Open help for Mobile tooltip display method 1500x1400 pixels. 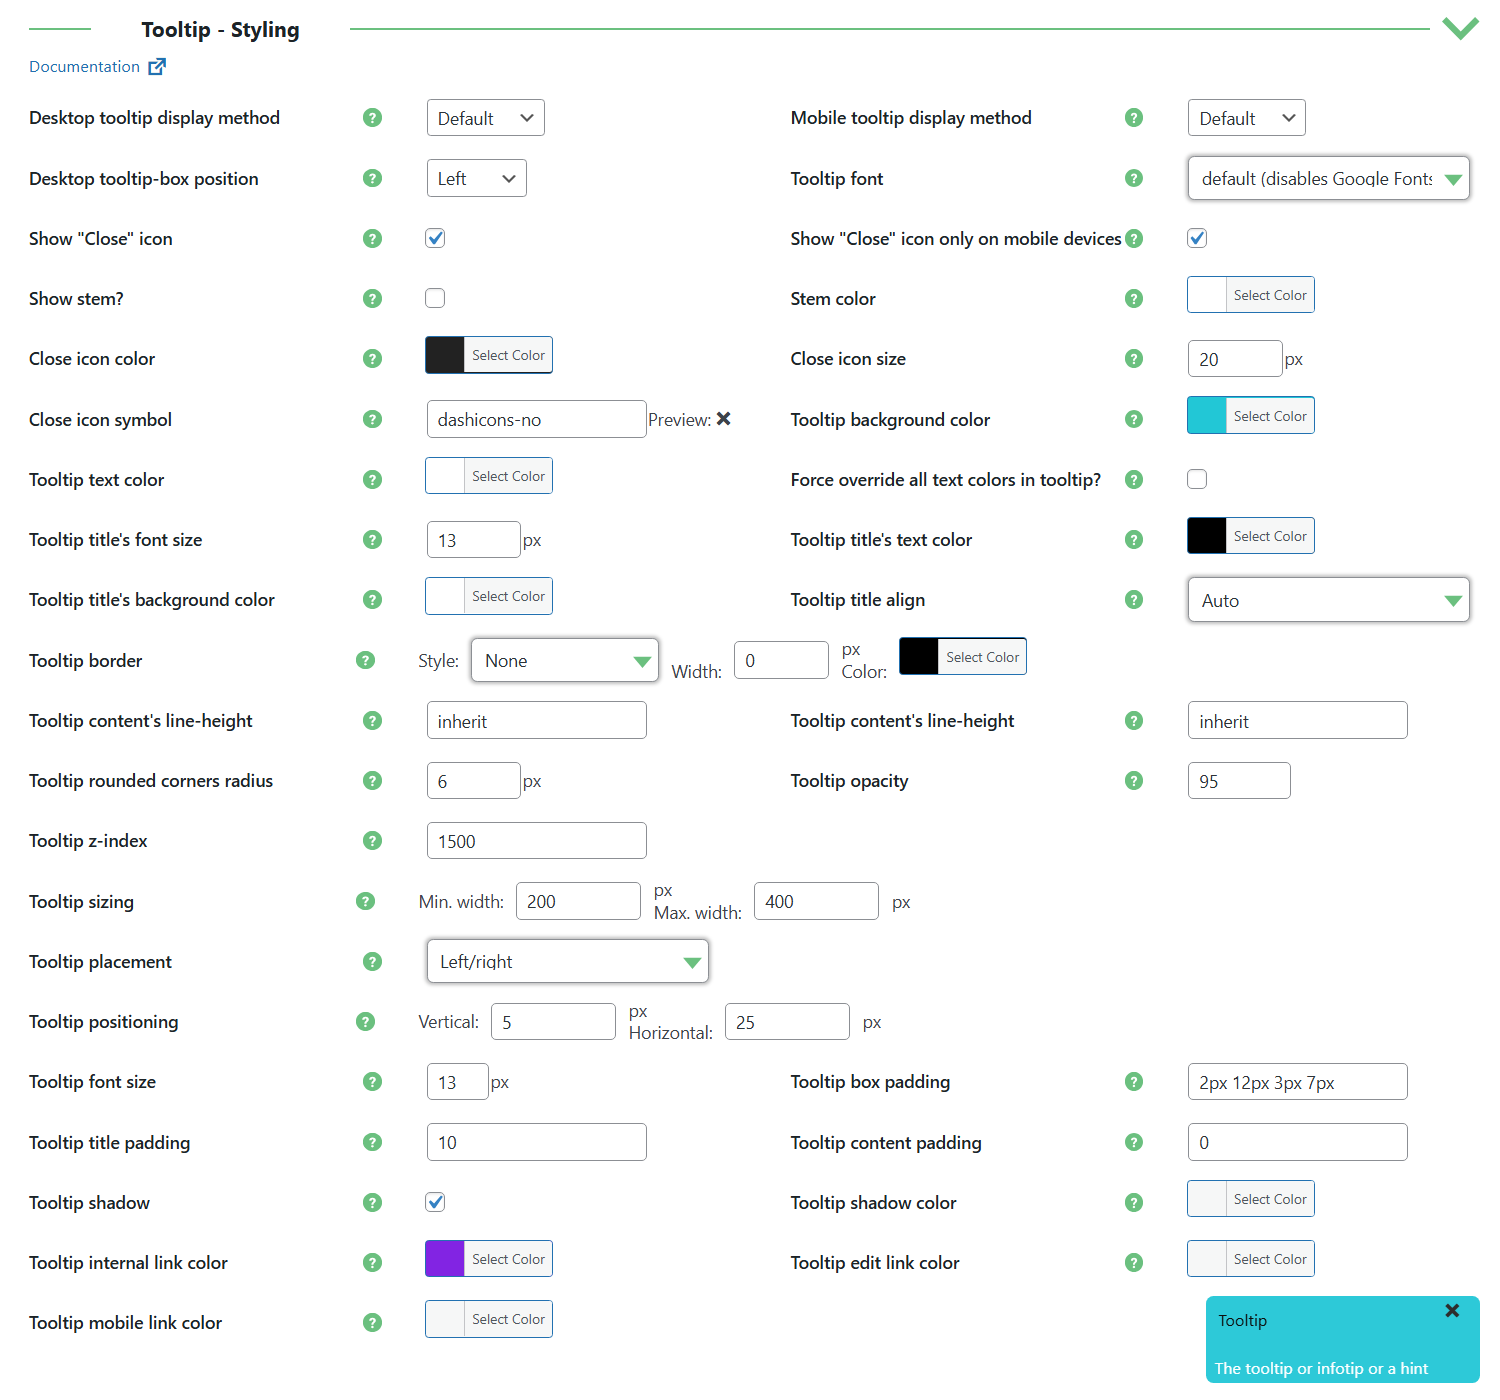[x=1134, y=117]
